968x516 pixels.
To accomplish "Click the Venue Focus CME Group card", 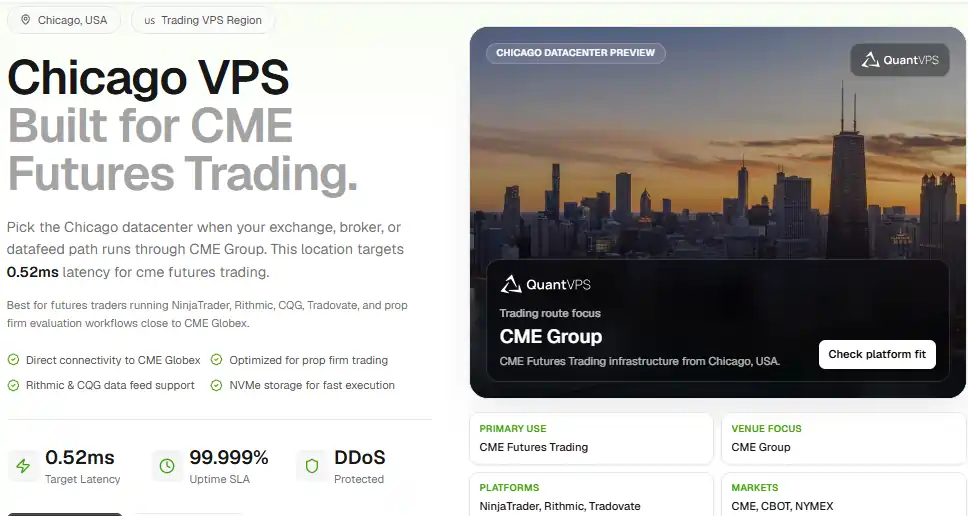I will pos(843,438).
